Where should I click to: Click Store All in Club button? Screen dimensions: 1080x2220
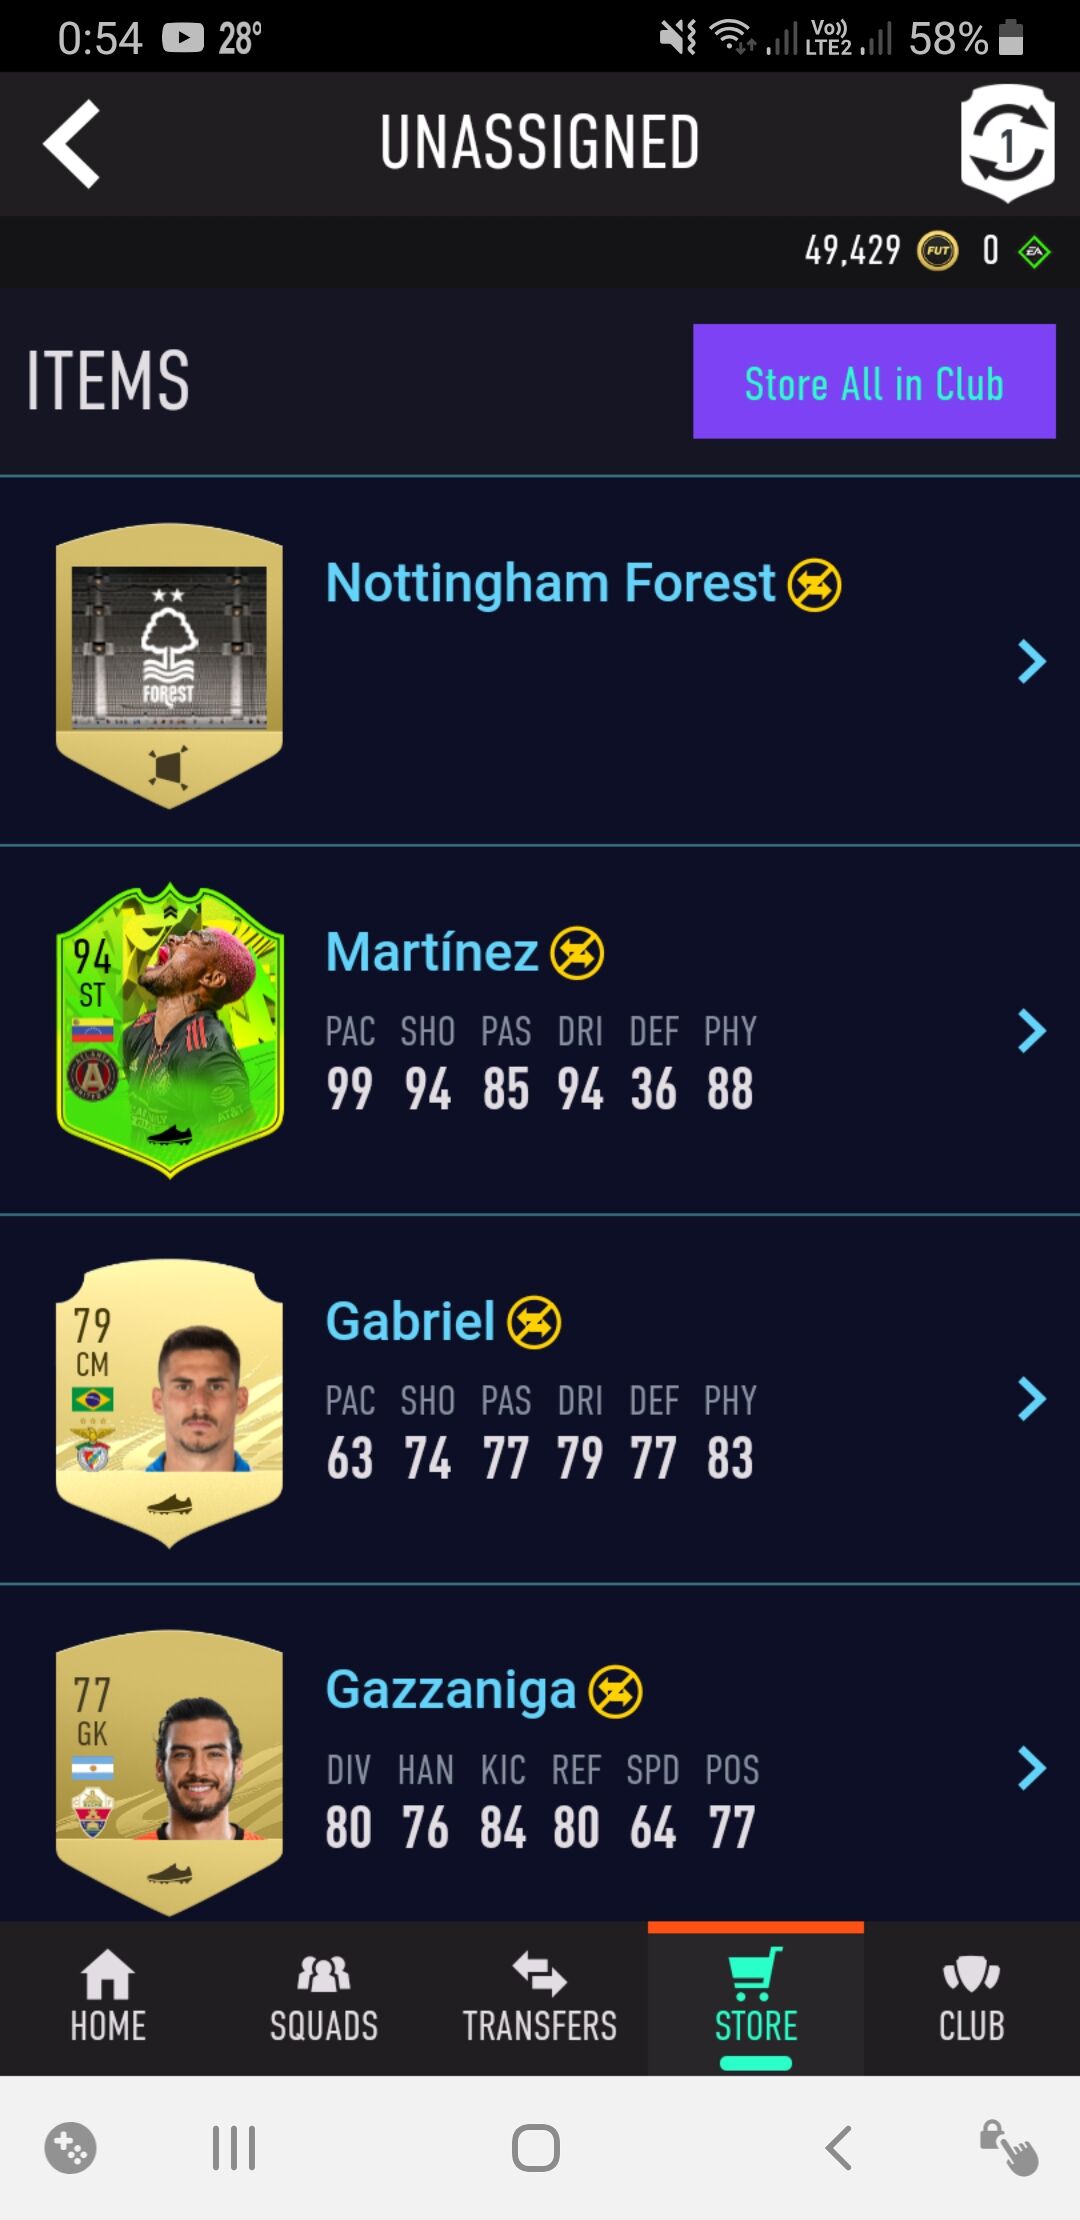874,381
